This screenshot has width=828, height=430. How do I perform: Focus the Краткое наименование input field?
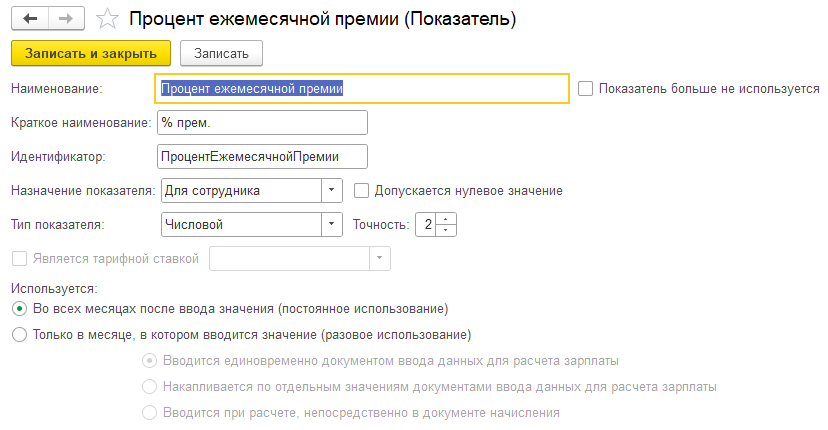[x=262, y=123]
